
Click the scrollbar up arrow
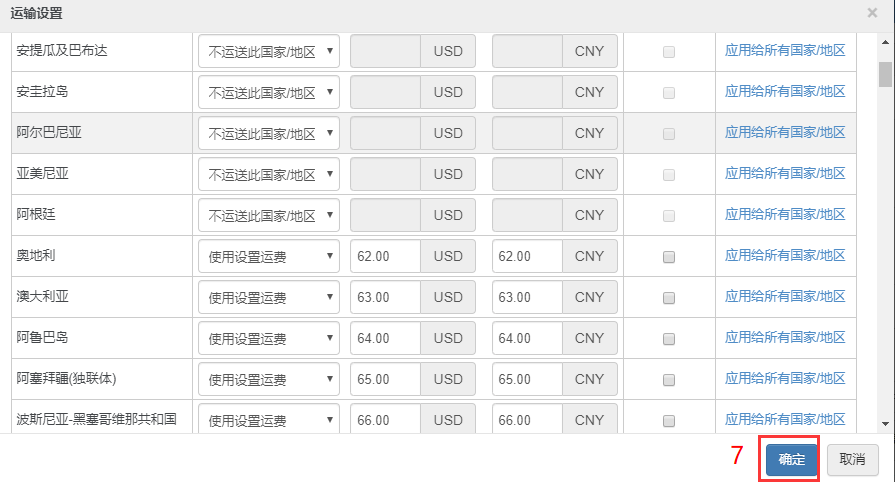coord(885,42)
